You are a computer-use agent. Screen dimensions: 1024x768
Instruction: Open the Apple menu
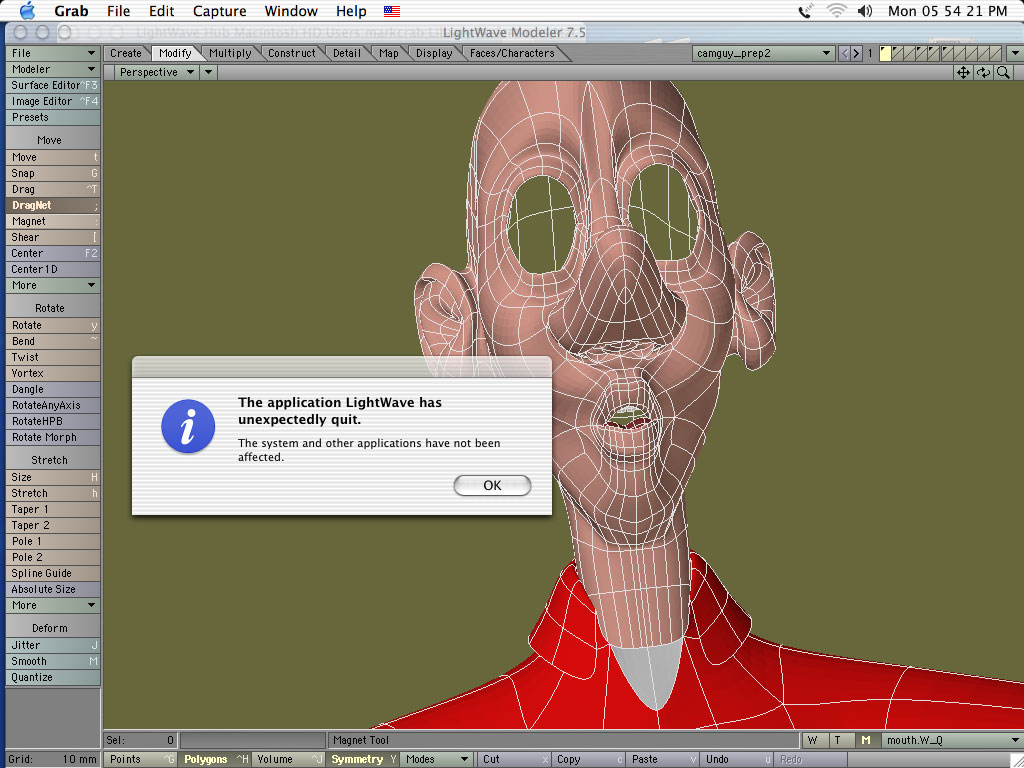point(27,10)
